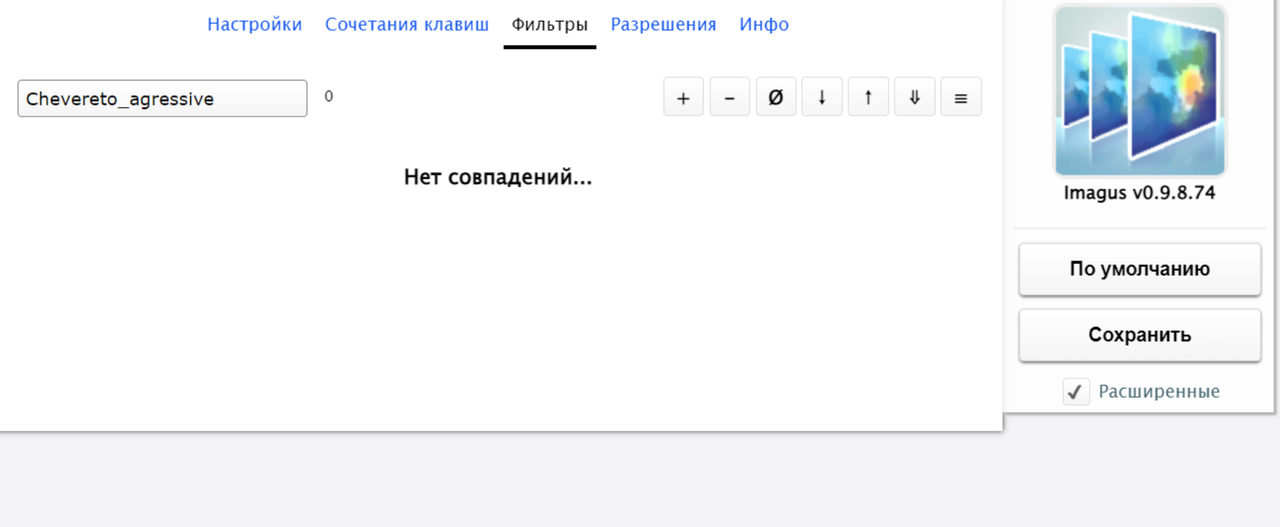
Task: Click the minus remove-filter icon
Action: click(x=730, y=98)
